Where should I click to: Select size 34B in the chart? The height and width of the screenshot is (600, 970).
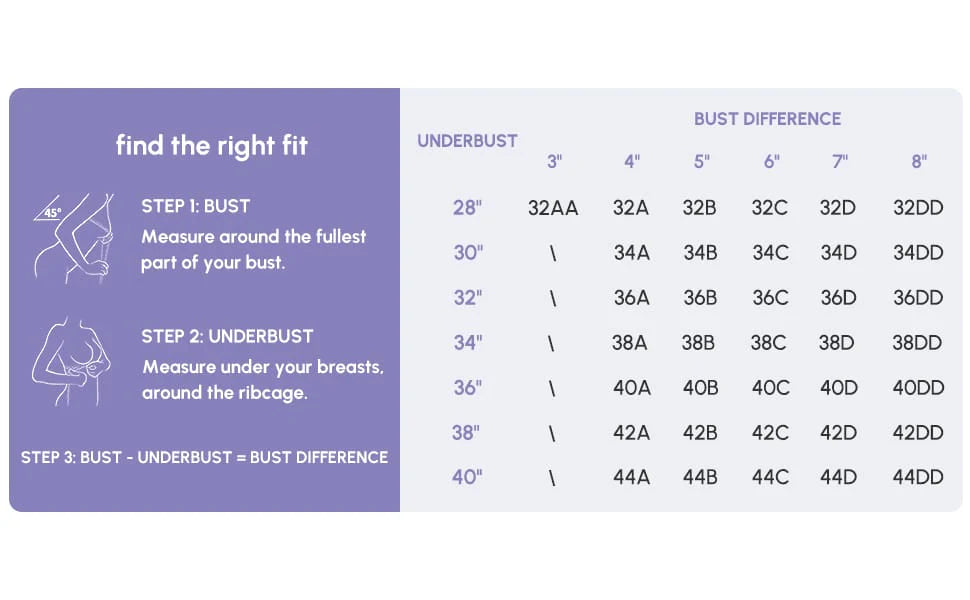(x=700, y=252)
